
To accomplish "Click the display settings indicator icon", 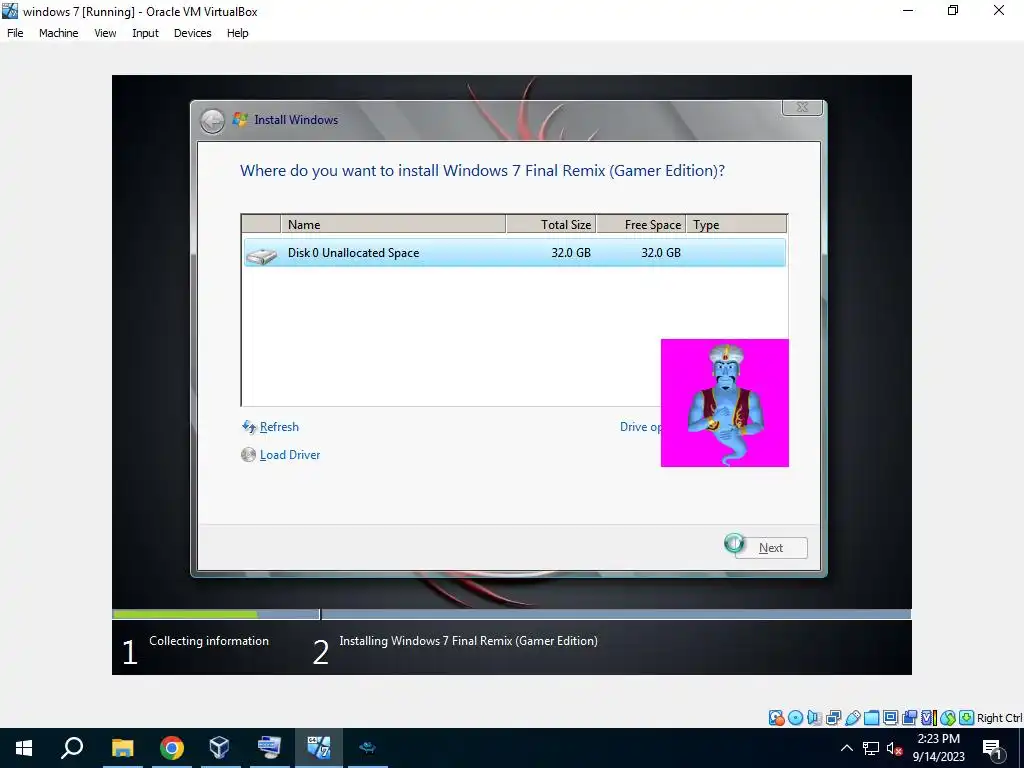I will (x=891, y=718).
